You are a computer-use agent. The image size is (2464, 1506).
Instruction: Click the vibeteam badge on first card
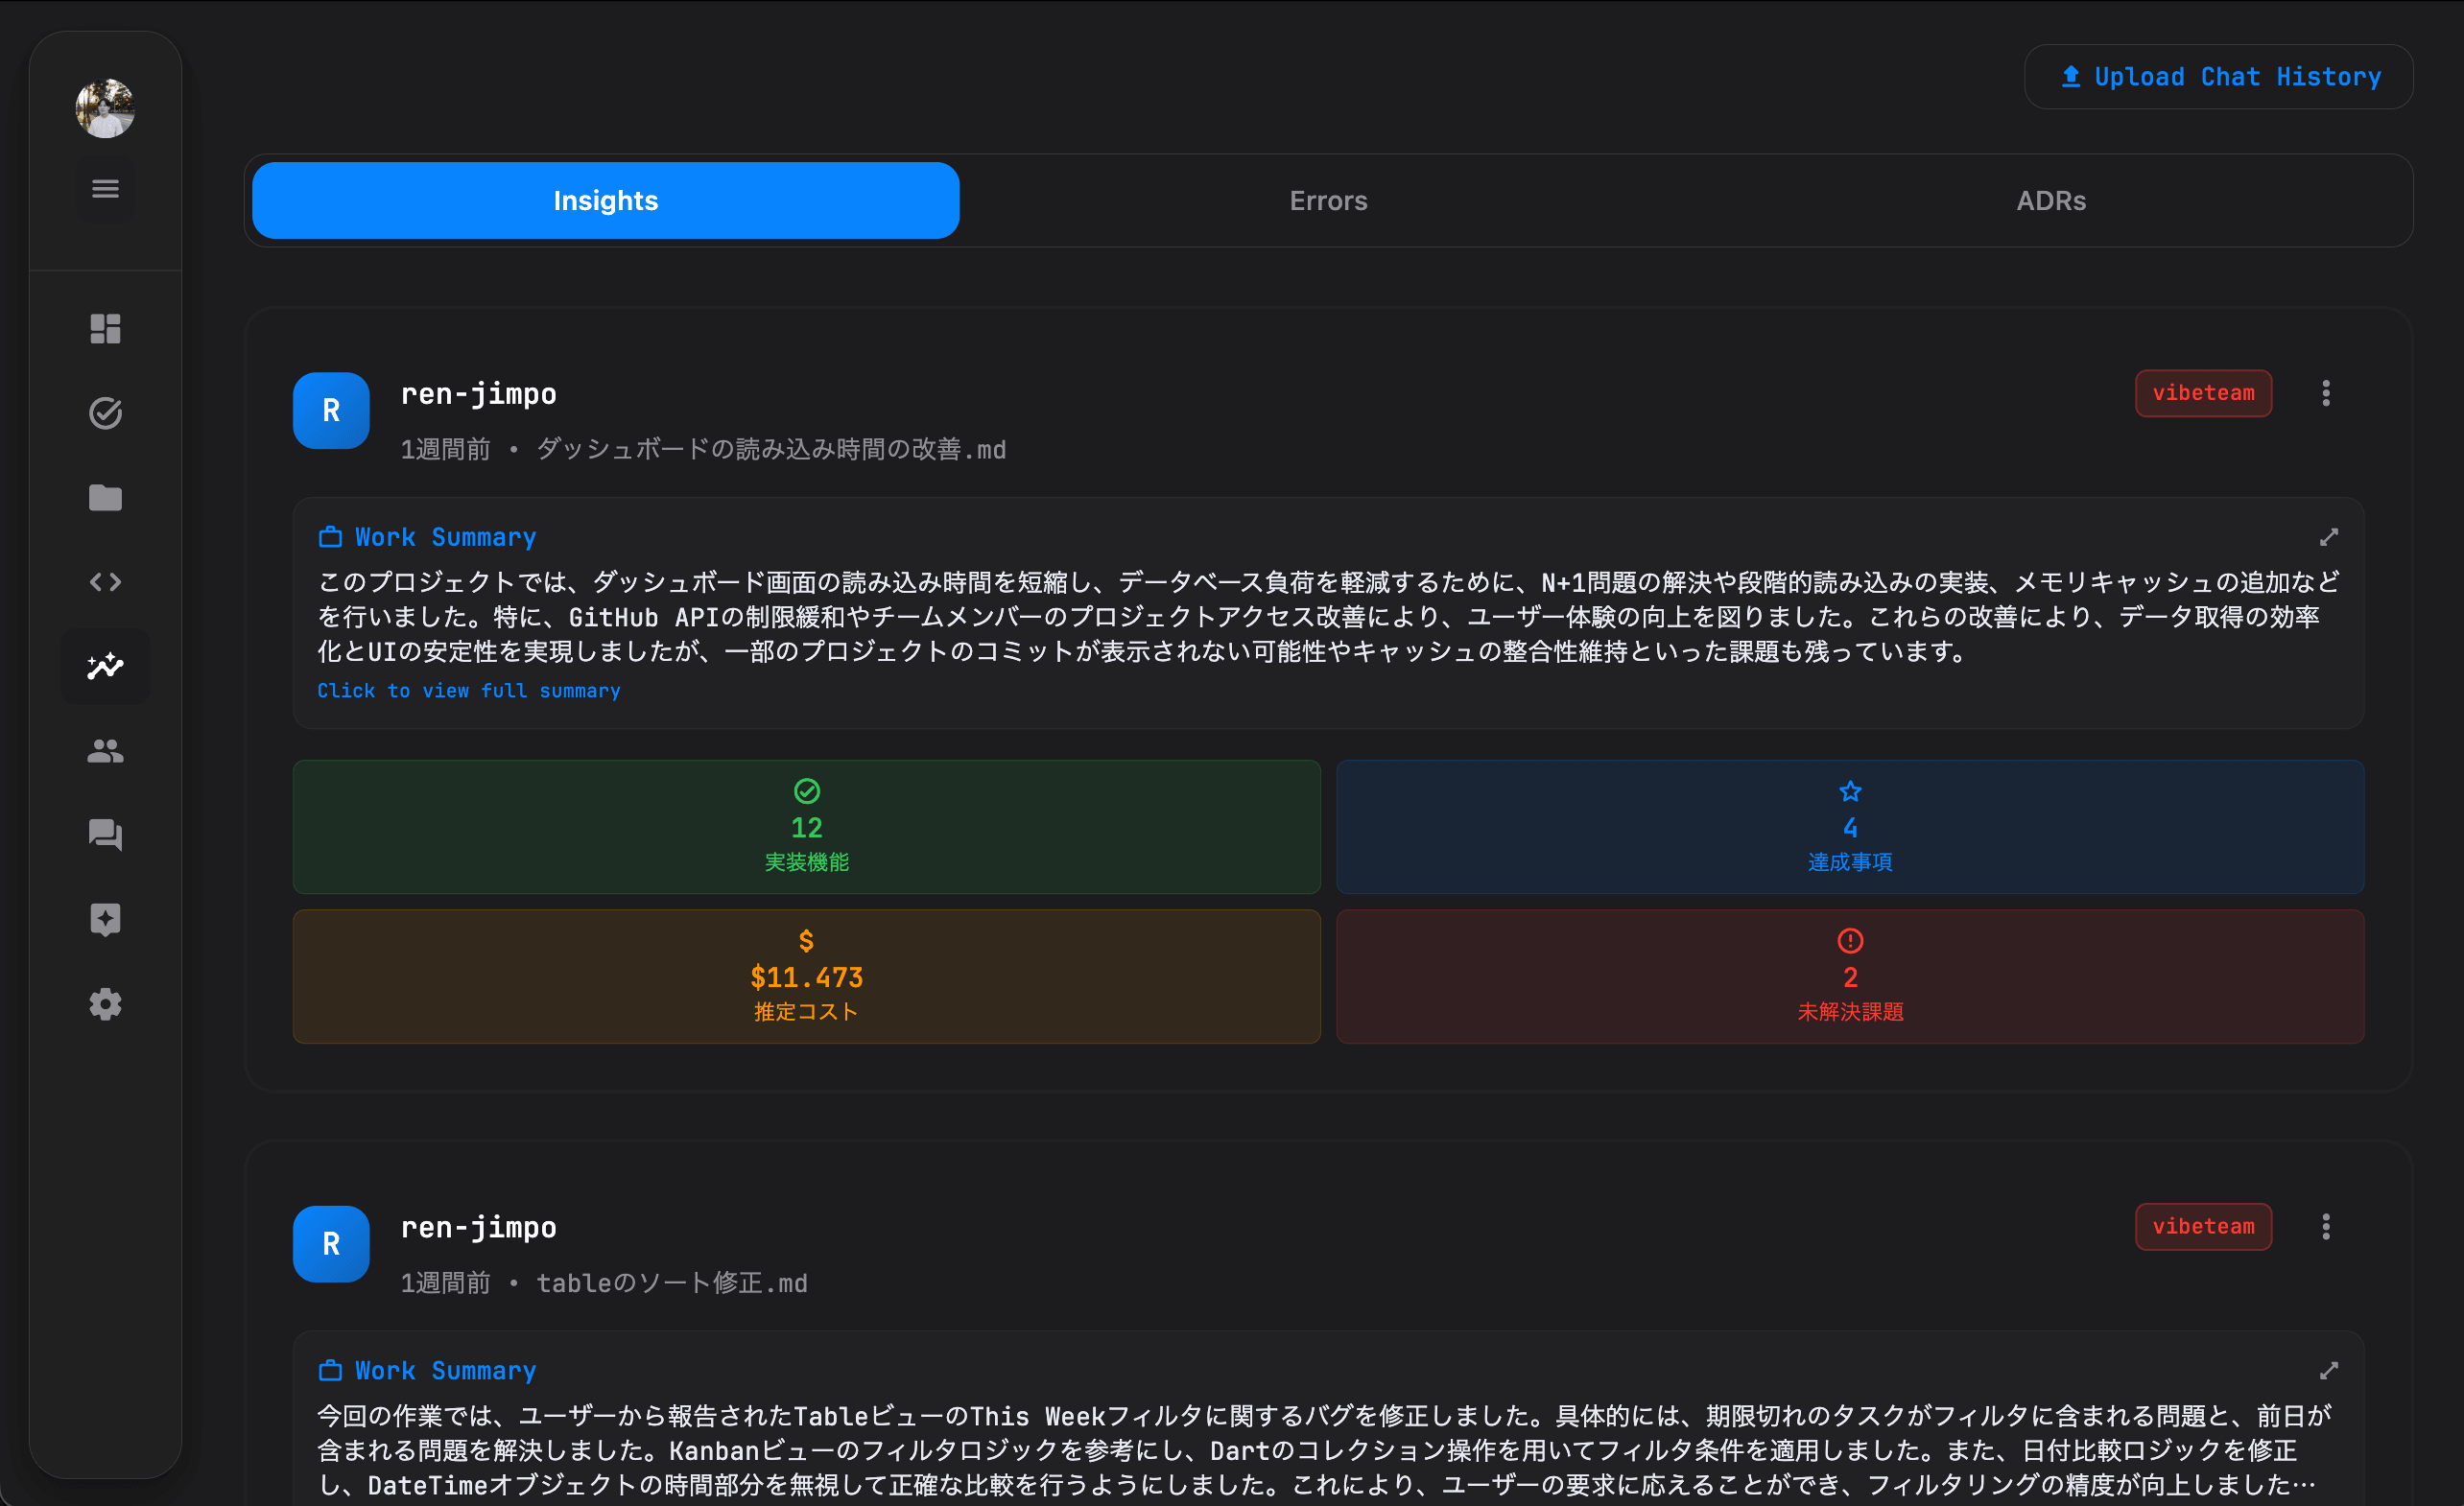coord(2203,393)
